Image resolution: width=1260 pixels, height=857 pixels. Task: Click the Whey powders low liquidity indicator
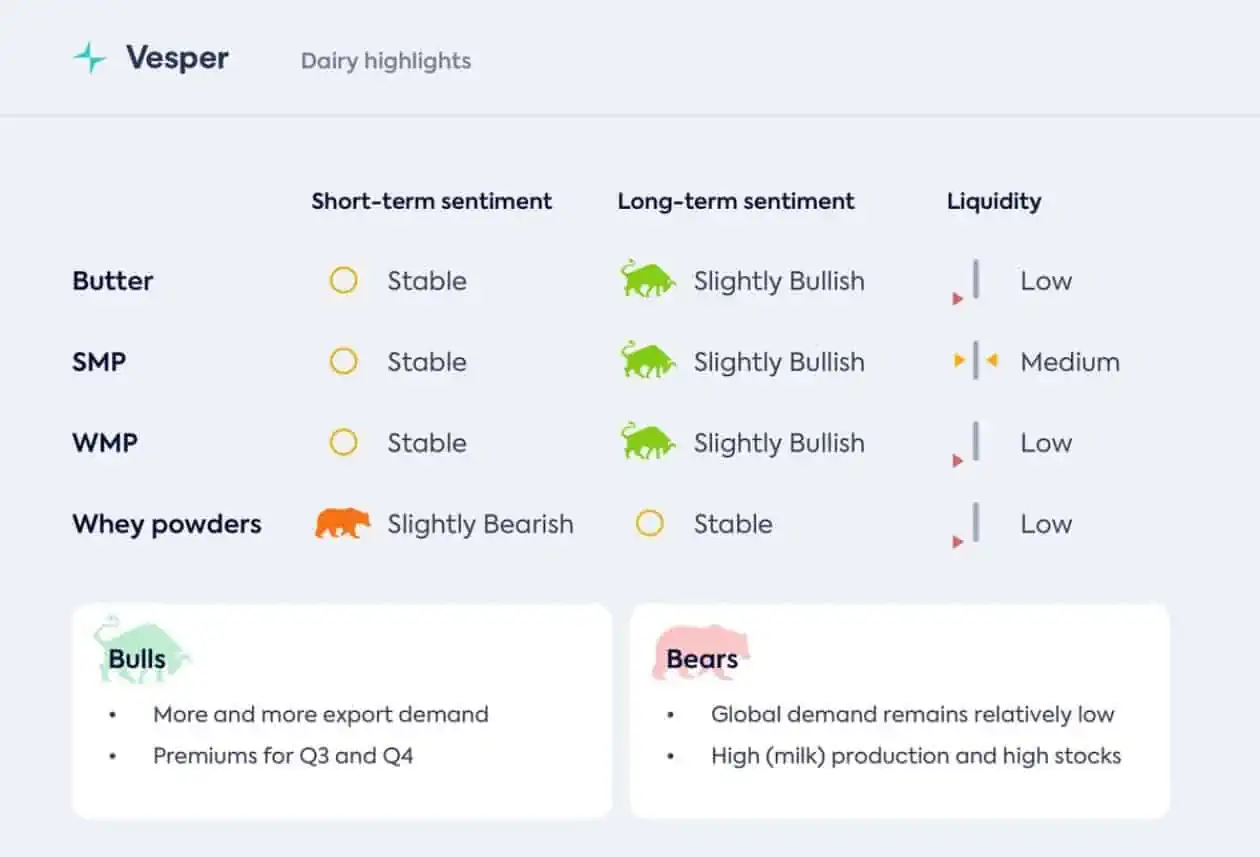pyautogui.click(x=967, y=526)
